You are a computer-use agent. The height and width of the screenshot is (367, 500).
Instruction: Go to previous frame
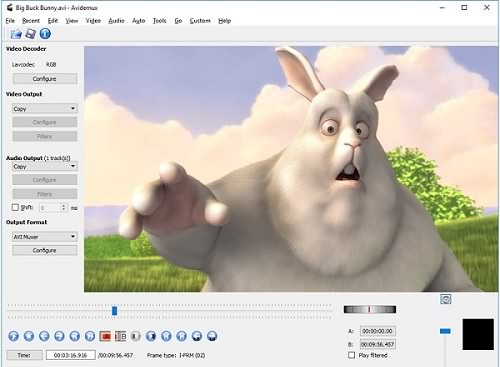coord(44,336)
